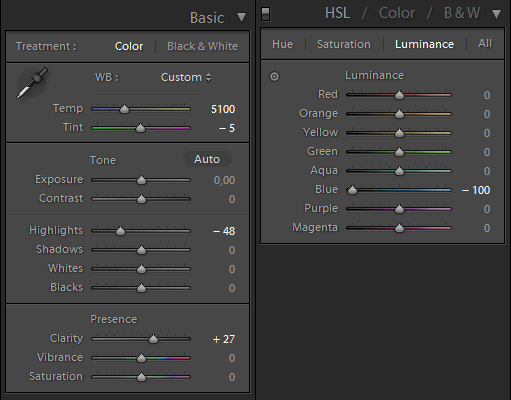The height and width of the screenshot is (400, 511).
Task: Click the Clarity value +27
Action: [x=224, y=339]
